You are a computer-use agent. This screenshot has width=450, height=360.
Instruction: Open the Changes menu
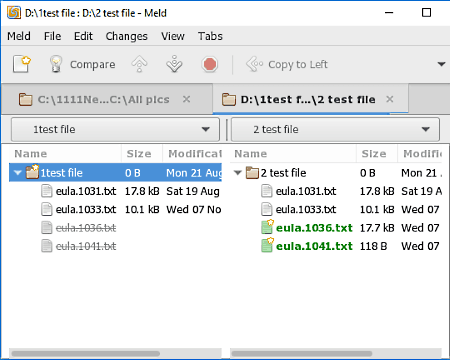126,36
